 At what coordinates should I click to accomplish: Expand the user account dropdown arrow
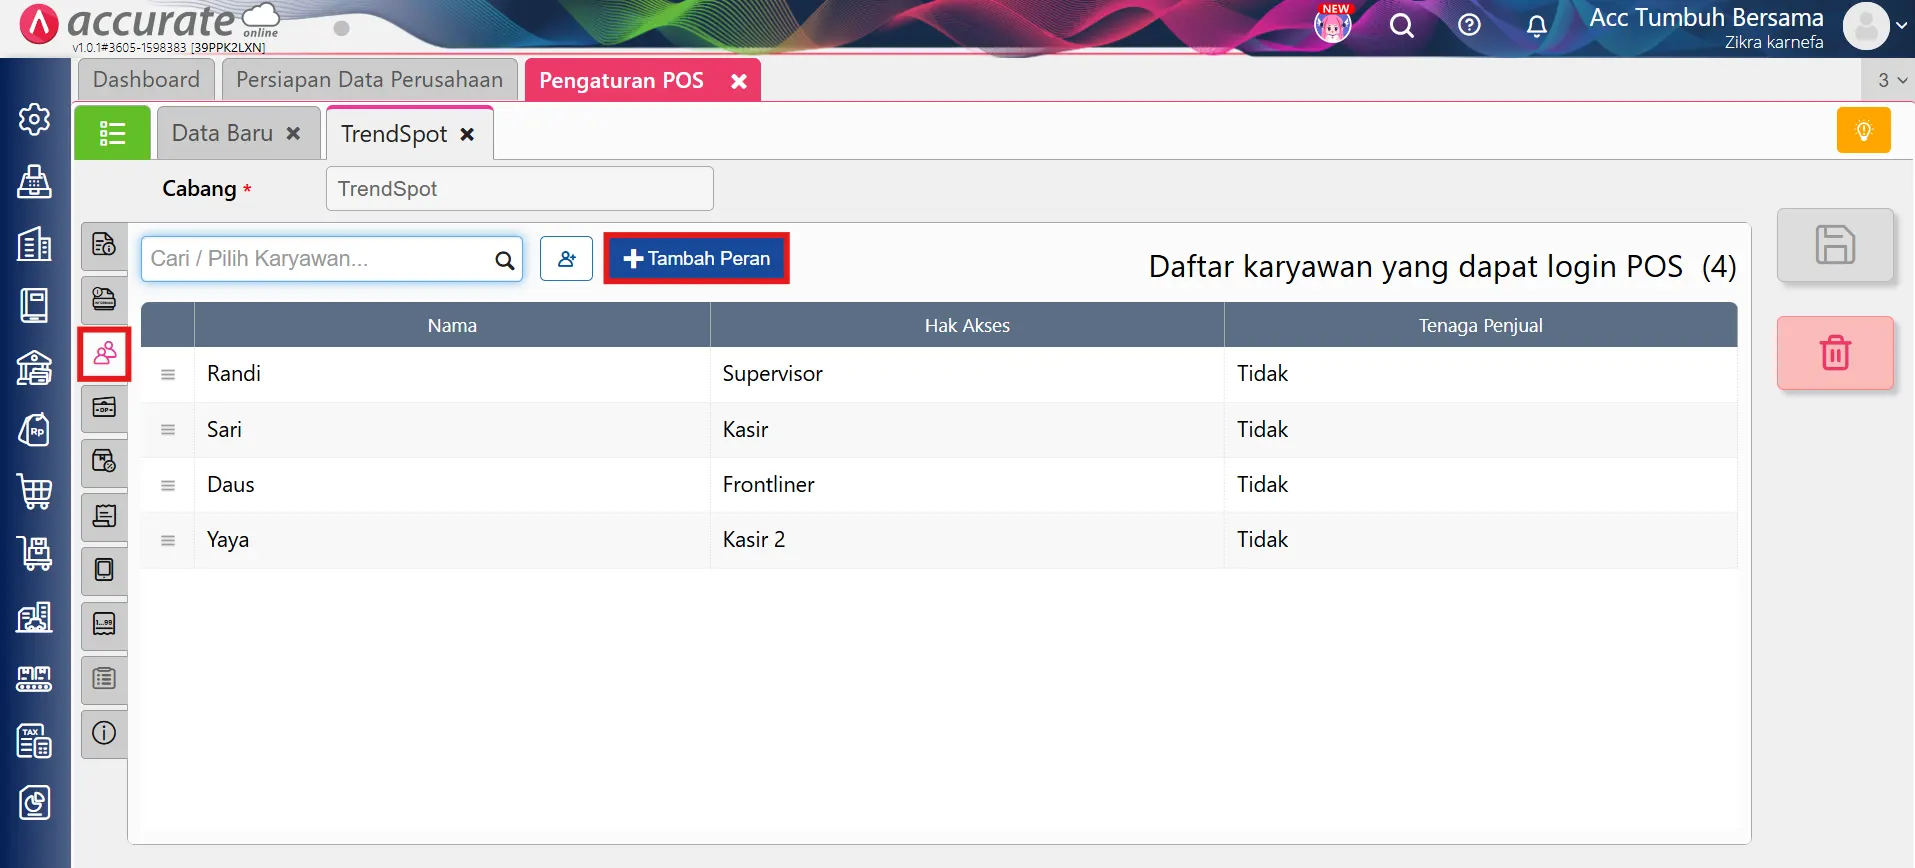coord(1901,26)
